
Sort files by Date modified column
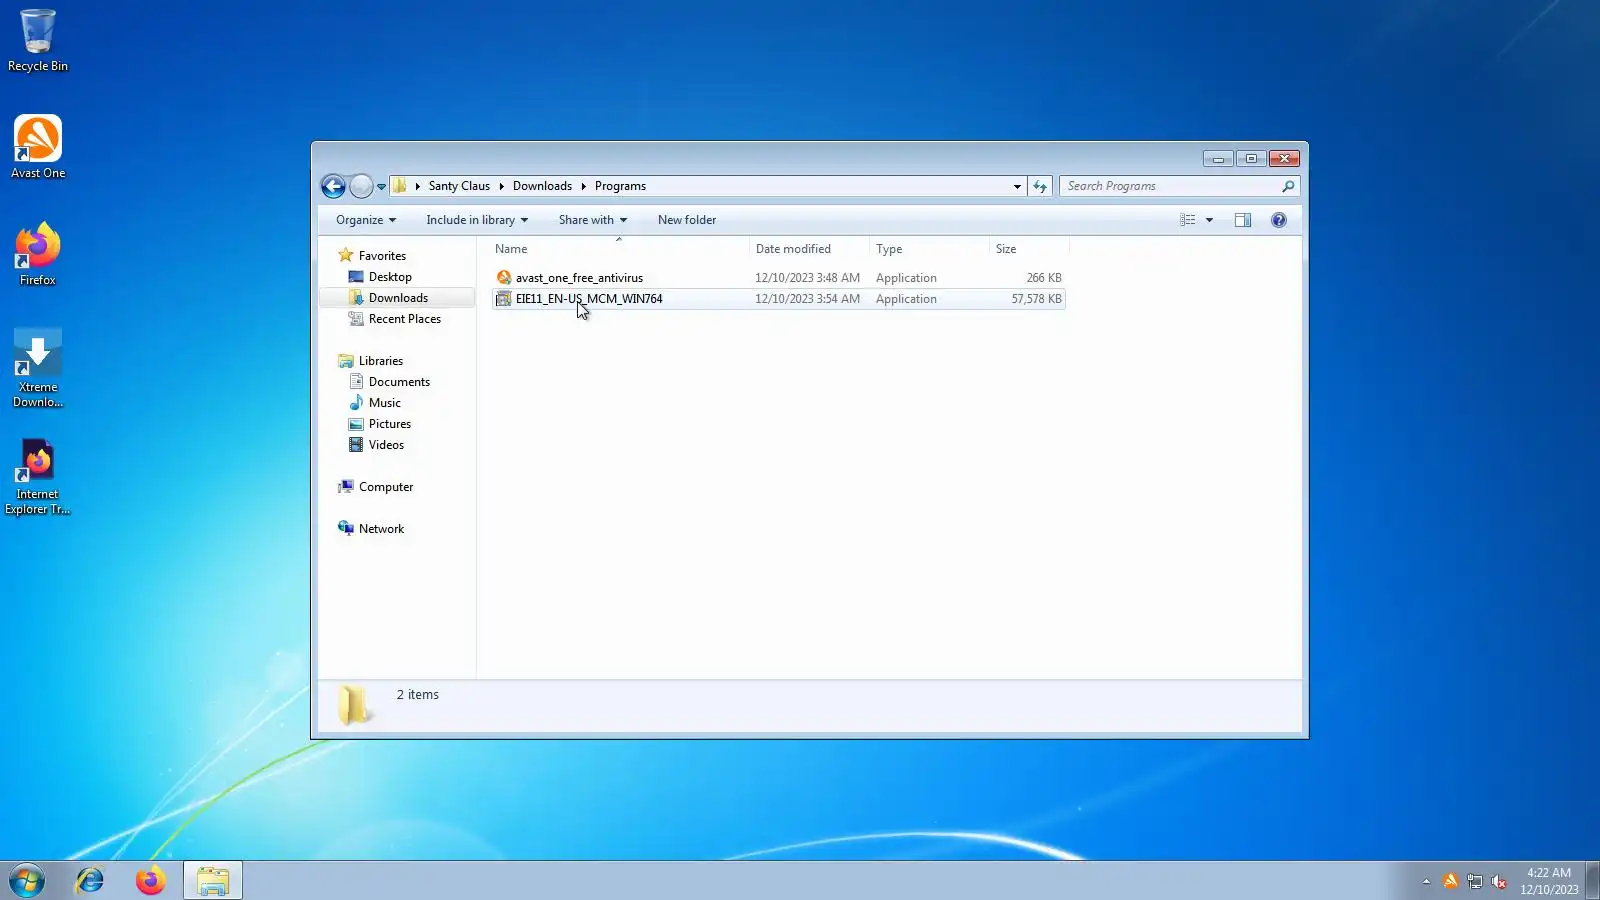tap(809, 249)
